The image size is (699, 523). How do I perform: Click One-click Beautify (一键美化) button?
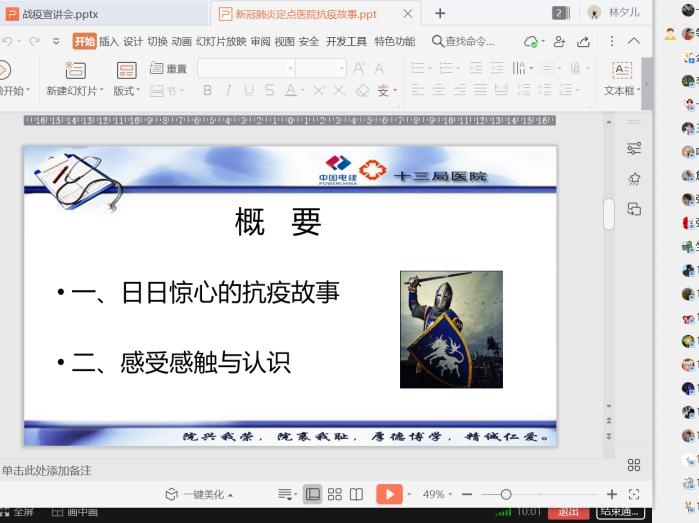click(x=200, y=494)
